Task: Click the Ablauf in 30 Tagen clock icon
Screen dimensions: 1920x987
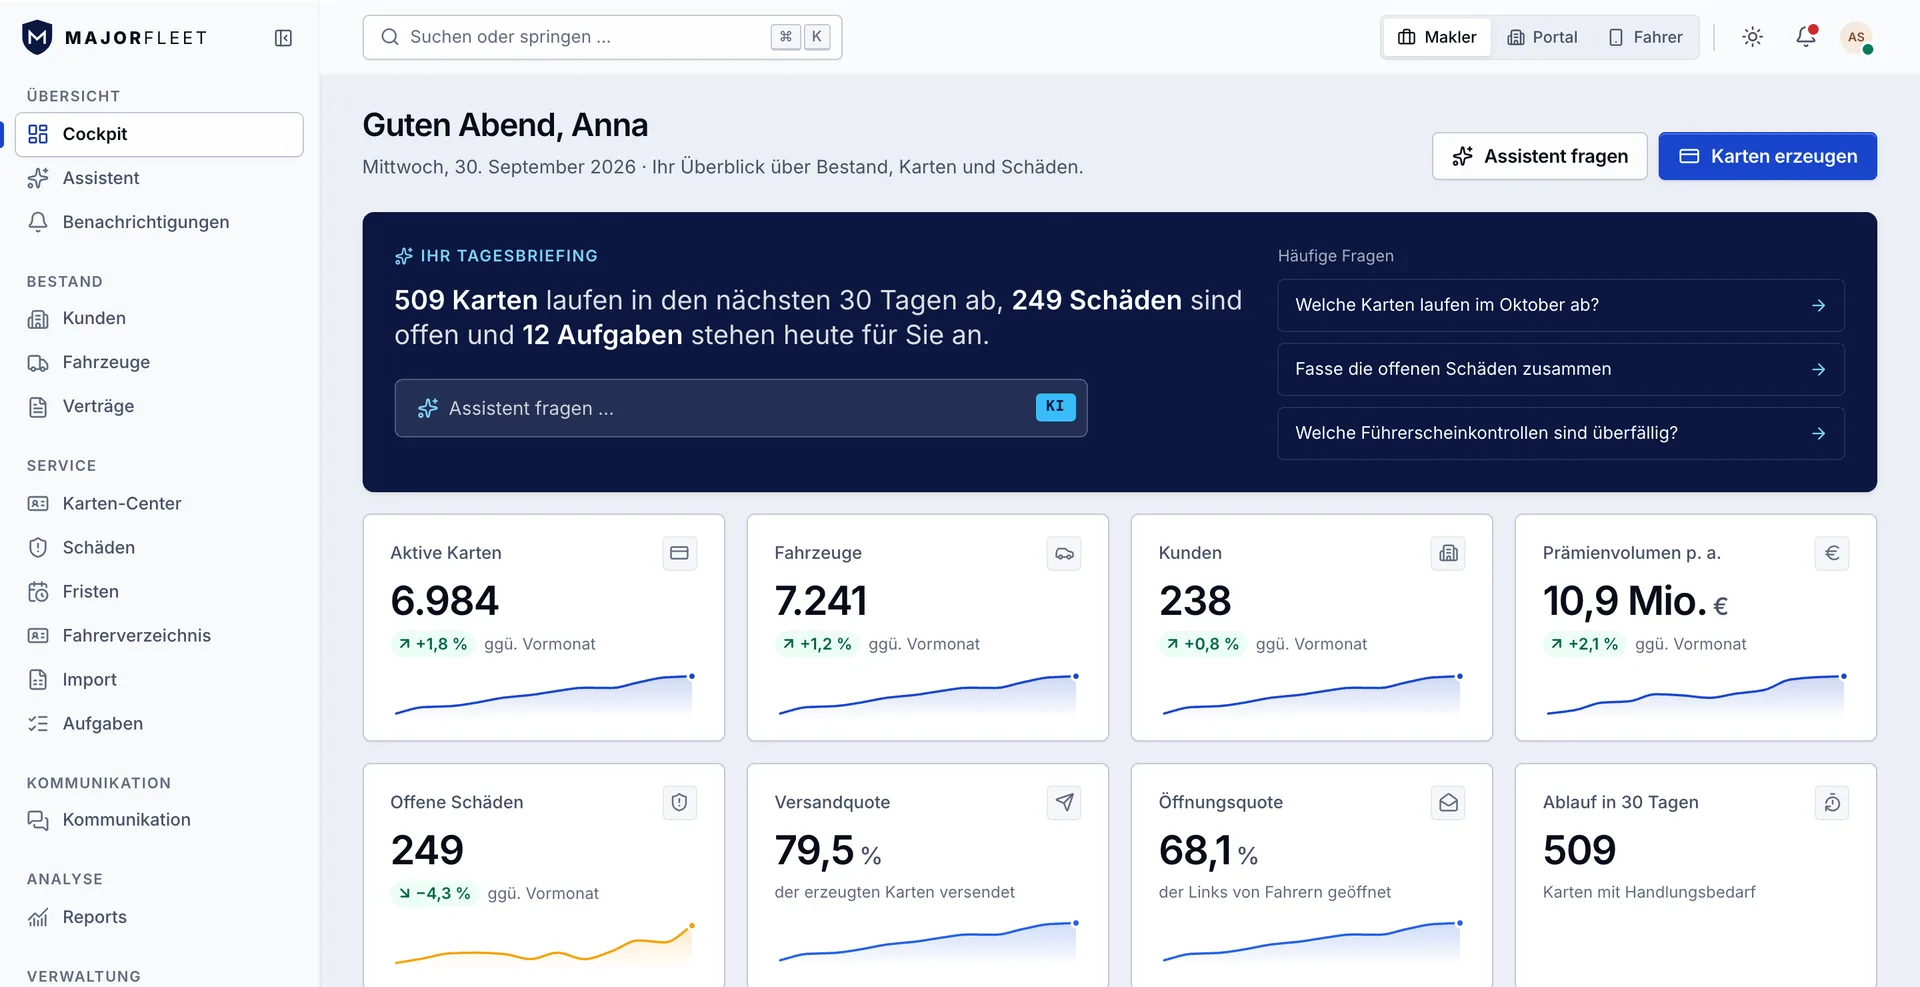Action: coord(1832,802)
